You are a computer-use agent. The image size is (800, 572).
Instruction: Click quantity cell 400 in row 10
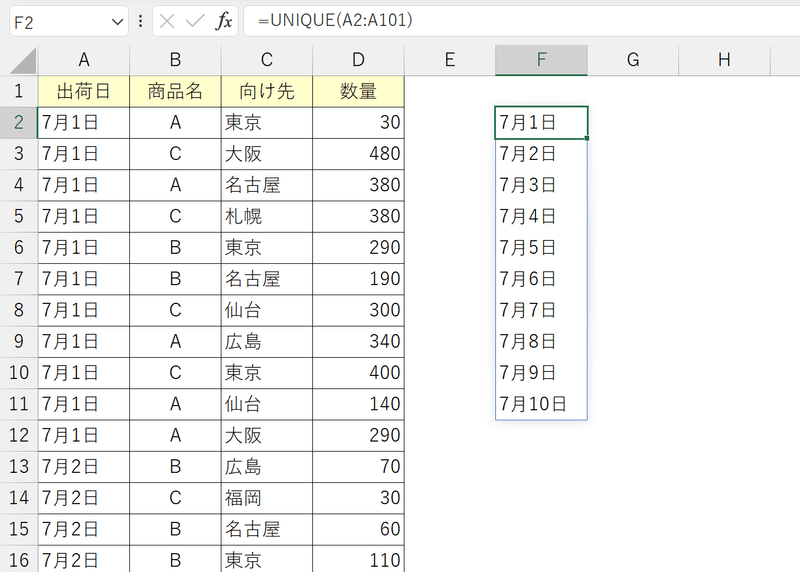pyautogui.click(x=358, y=372)
